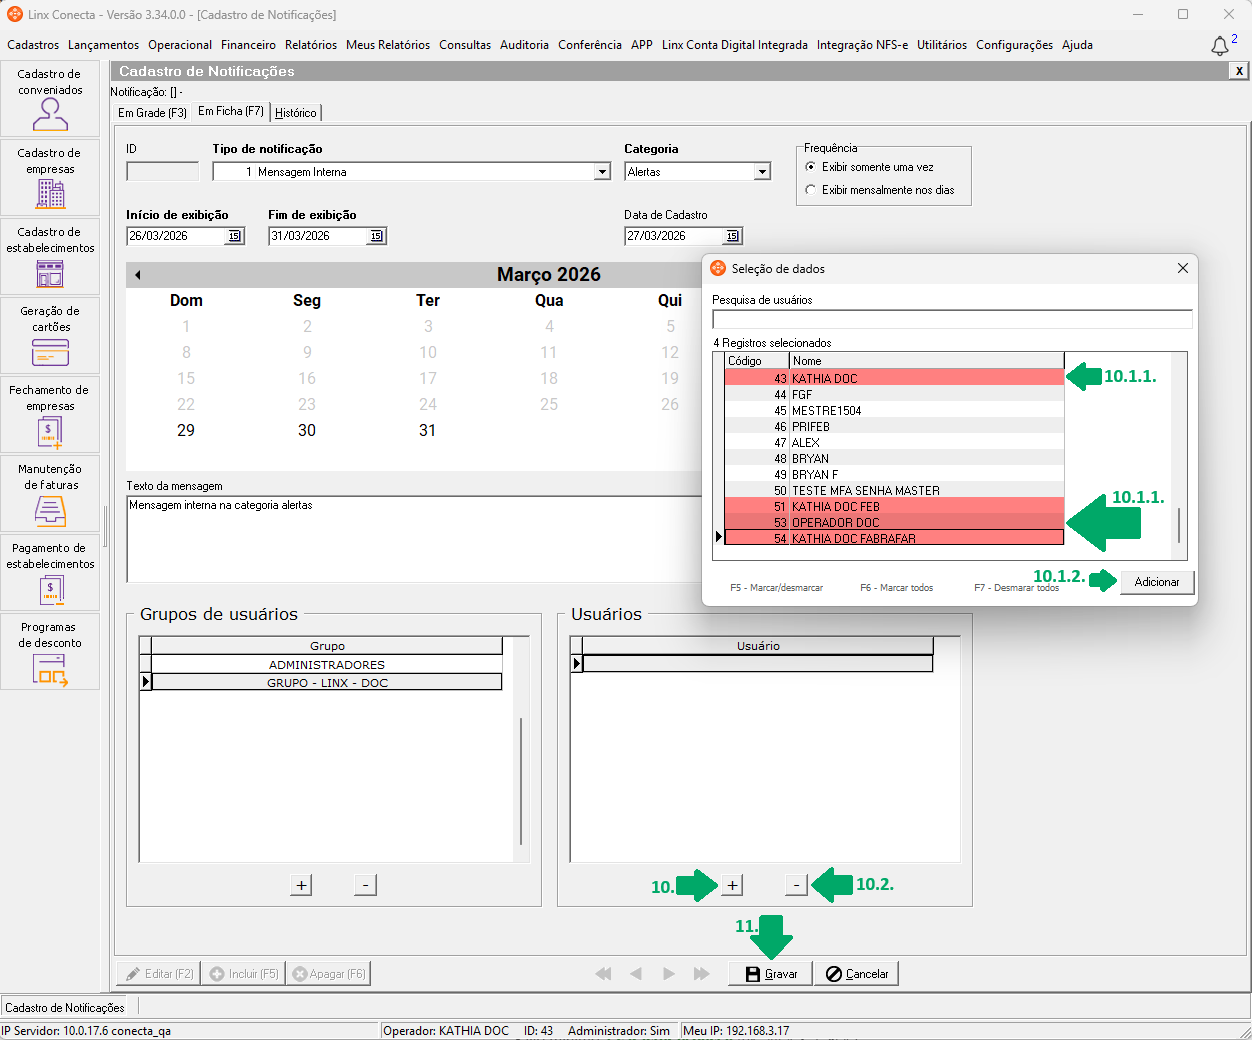Close the Seleção de dados dialog

1183,268
